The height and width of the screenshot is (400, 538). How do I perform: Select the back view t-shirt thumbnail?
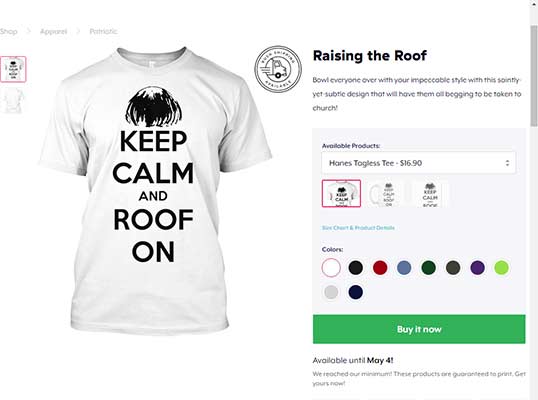click(13, 101)
